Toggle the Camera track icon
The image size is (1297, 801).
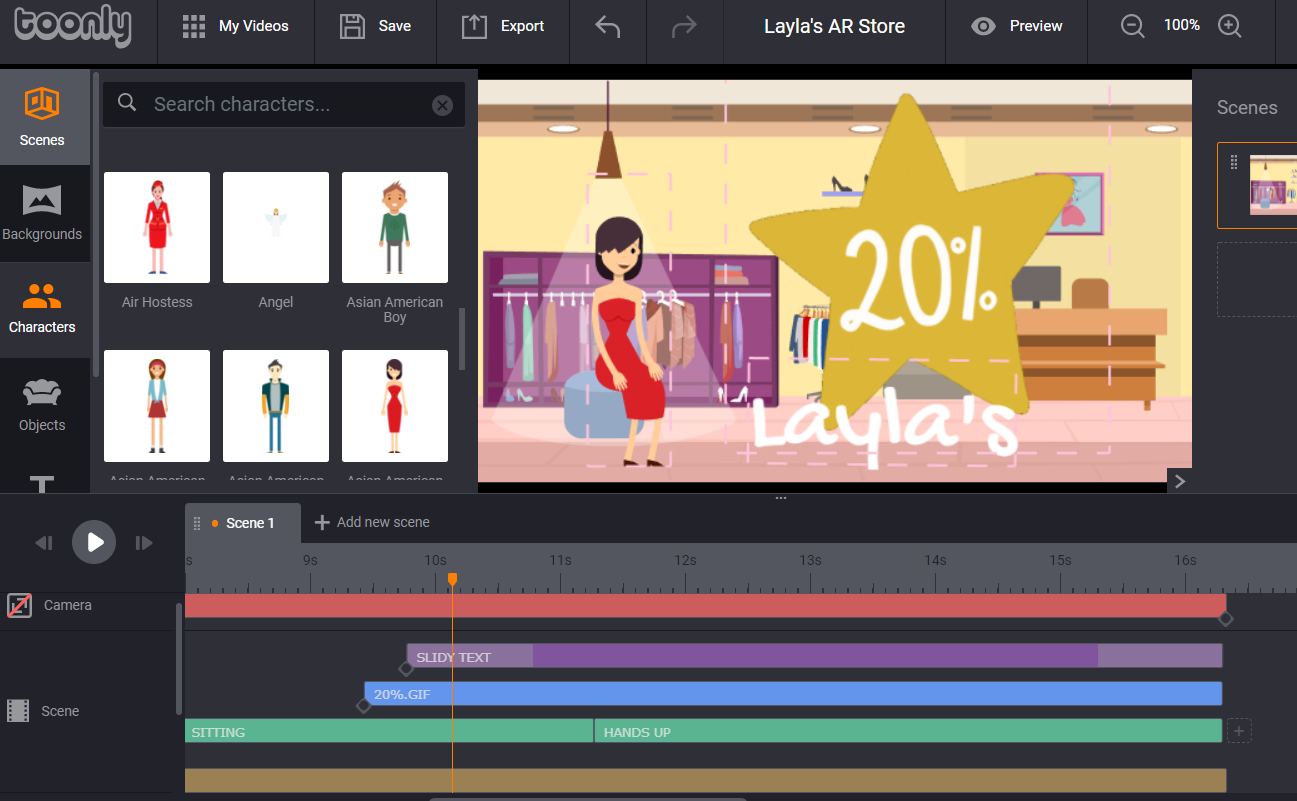tap(19, 605)
